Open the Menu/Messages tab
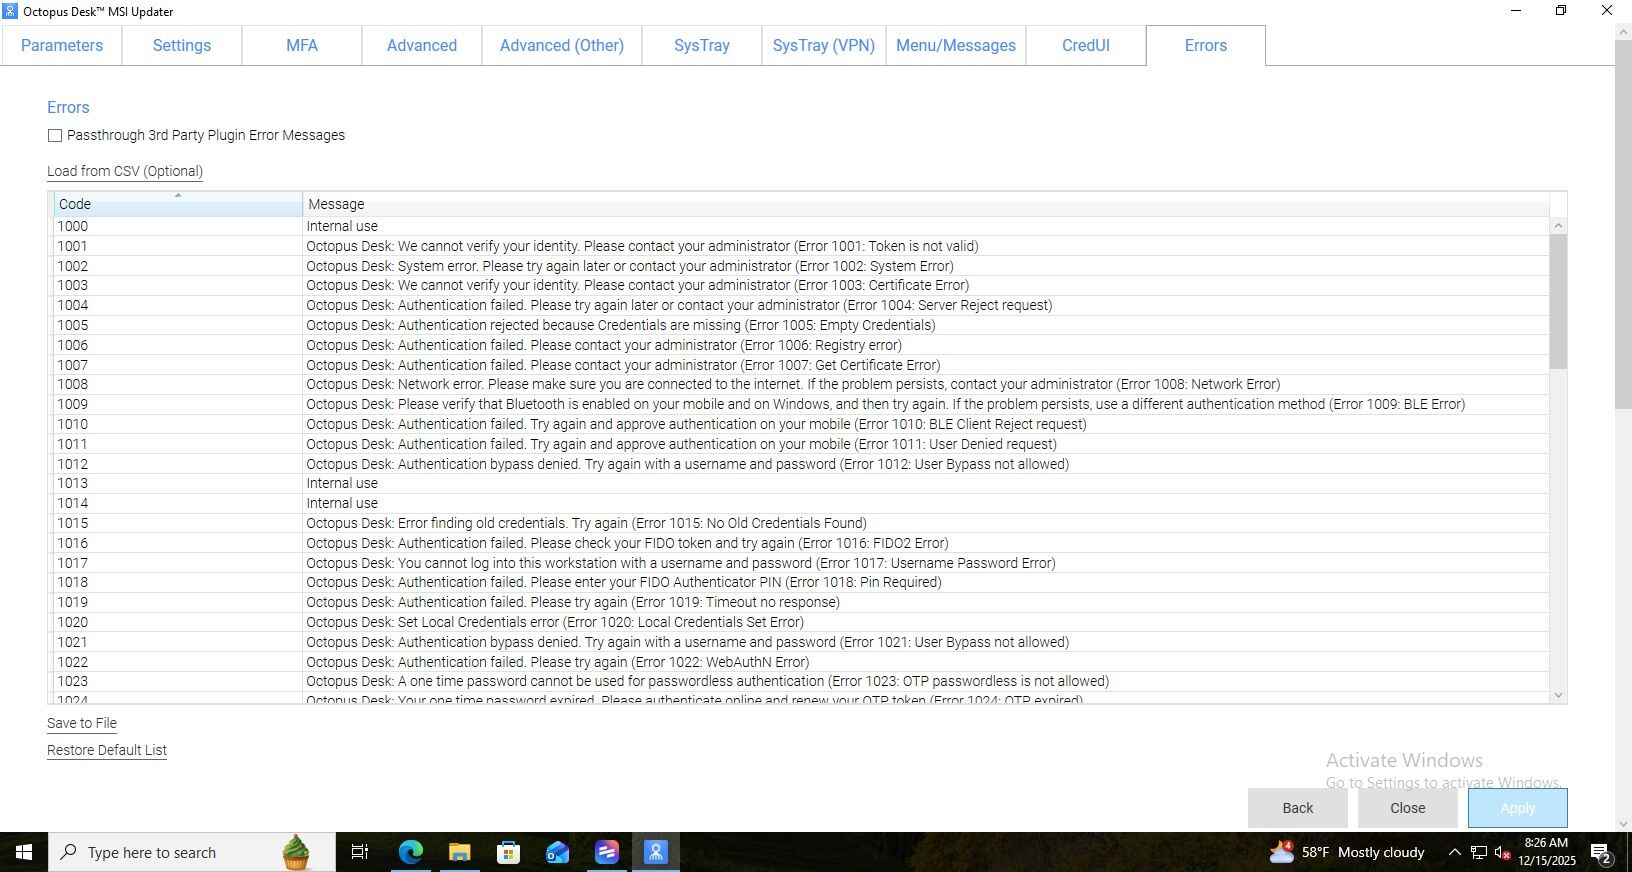Image resolution: width=1632 pixels, height=872 pixels. pos(956,45)
